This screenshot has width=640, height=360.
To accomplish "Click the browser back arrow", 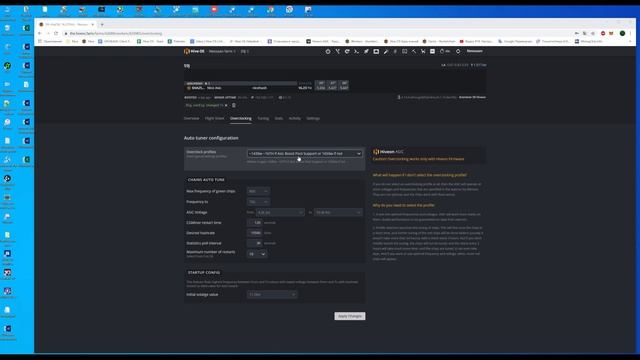I will (40, 33).
